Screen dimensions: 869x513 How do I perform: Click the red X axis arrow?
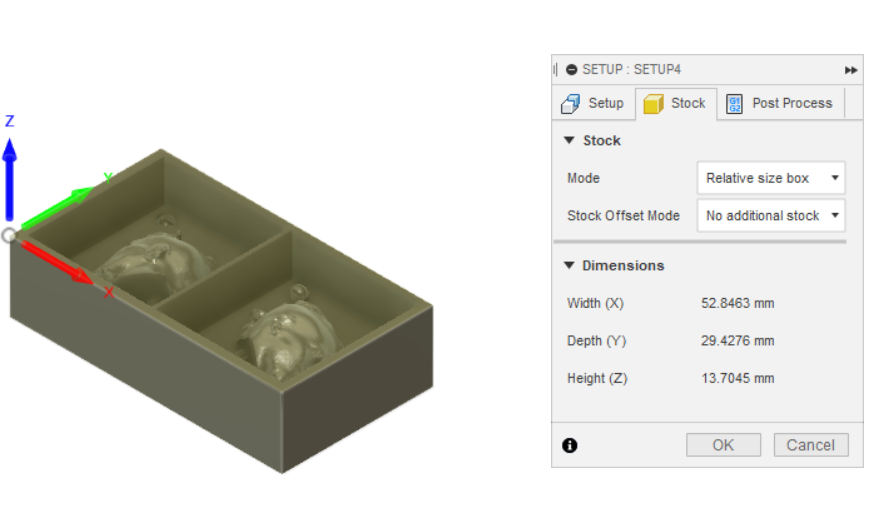click(58, 262)
